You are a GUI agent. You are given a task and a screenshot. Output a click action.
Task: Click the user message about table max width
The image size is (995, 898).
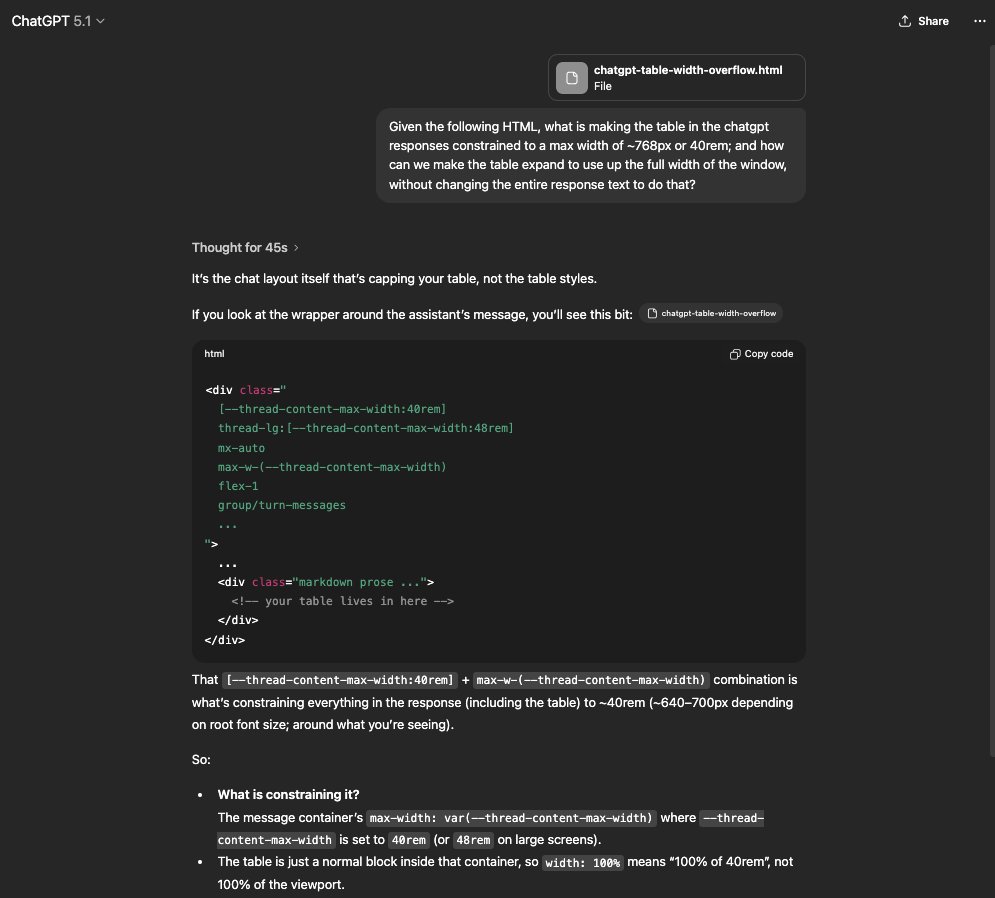coord(590,155)
